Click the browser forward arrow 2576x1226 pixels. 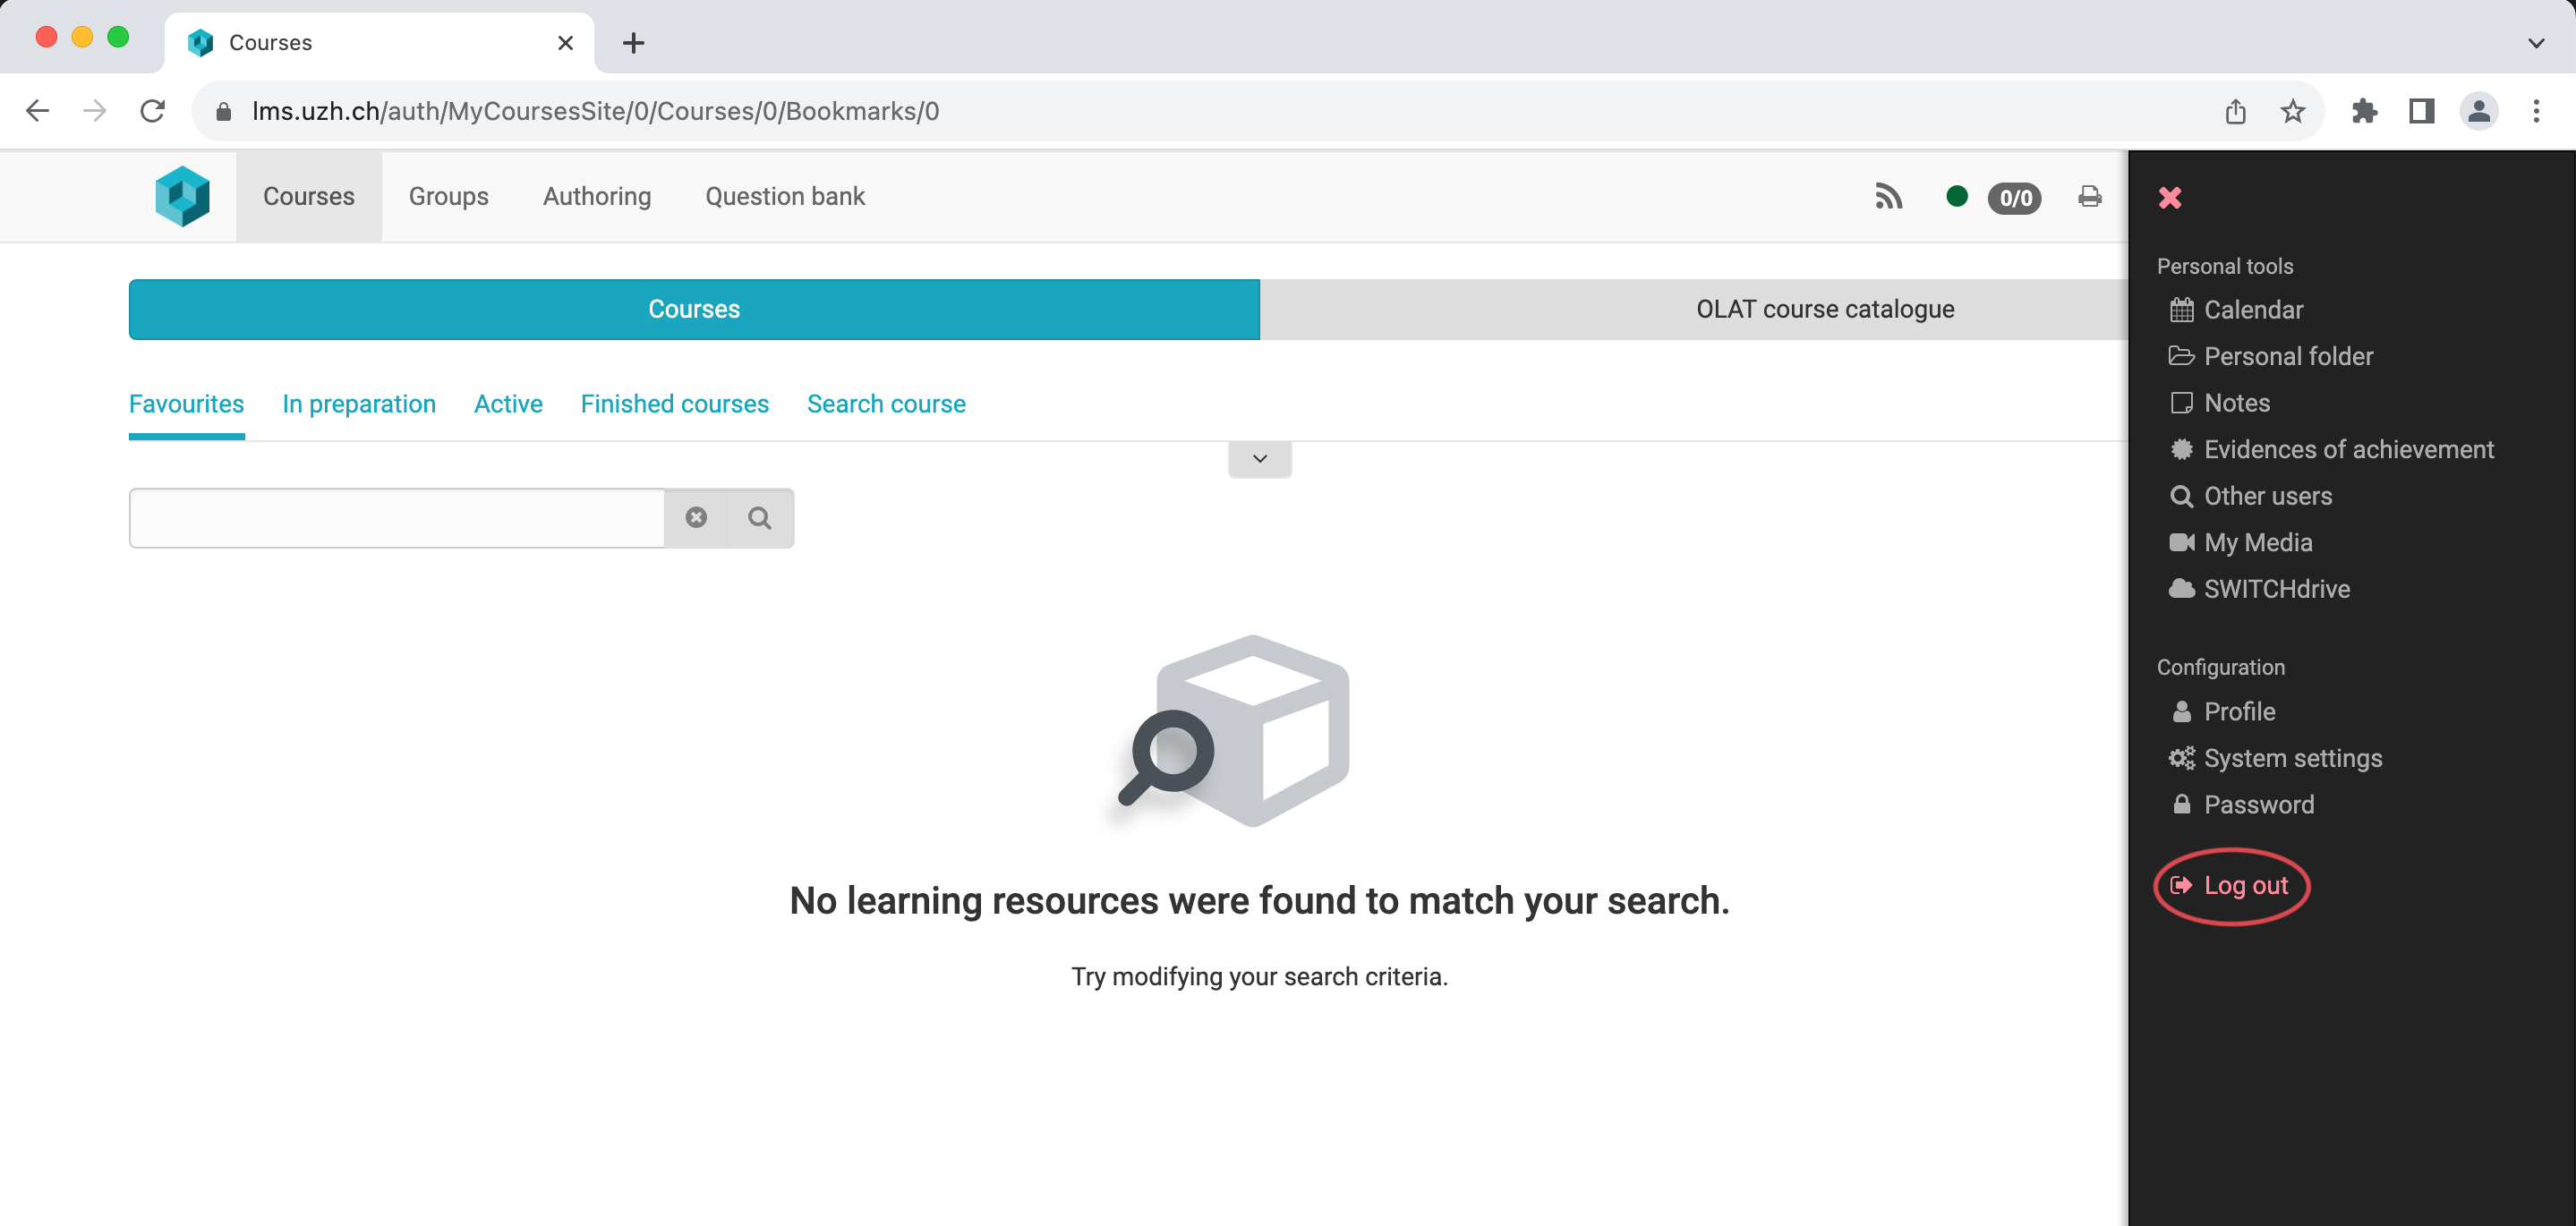click(95, 111)
